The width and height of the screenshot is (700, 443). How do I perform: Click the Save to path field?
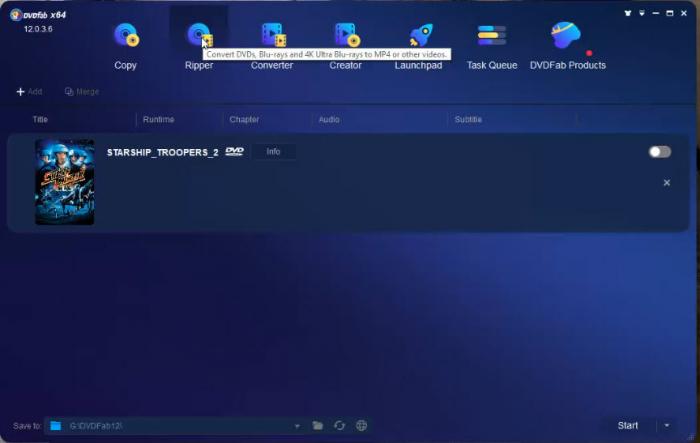pos(174,426)
